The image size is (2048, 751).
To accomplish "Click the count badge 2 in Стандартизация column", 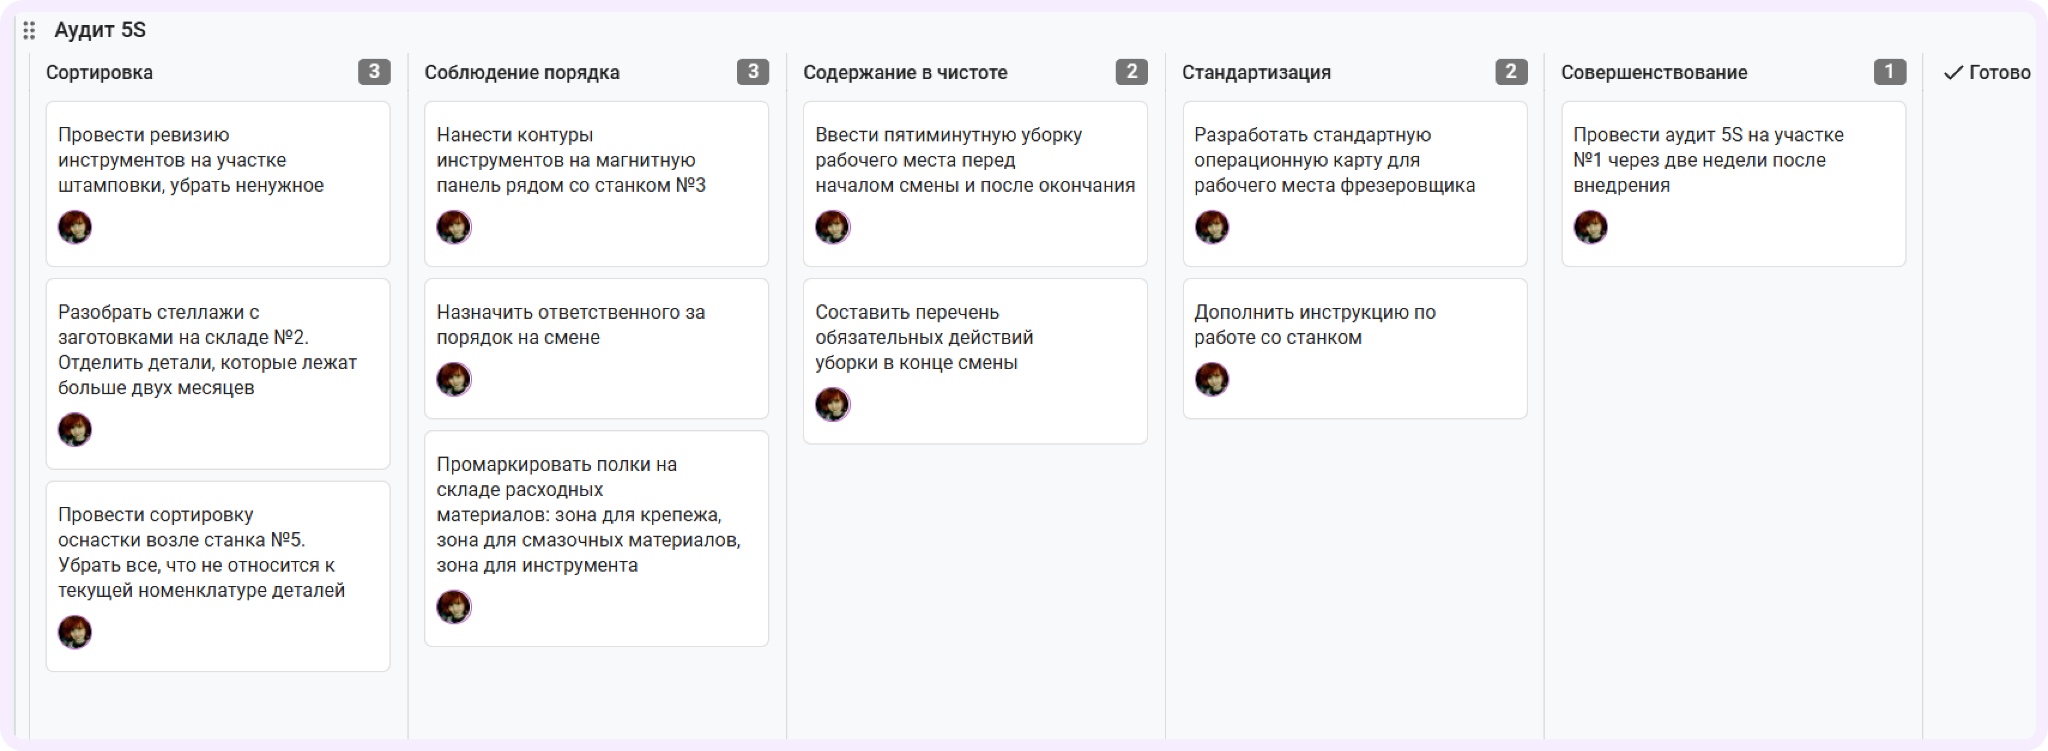I will [x=1511, y=71].
